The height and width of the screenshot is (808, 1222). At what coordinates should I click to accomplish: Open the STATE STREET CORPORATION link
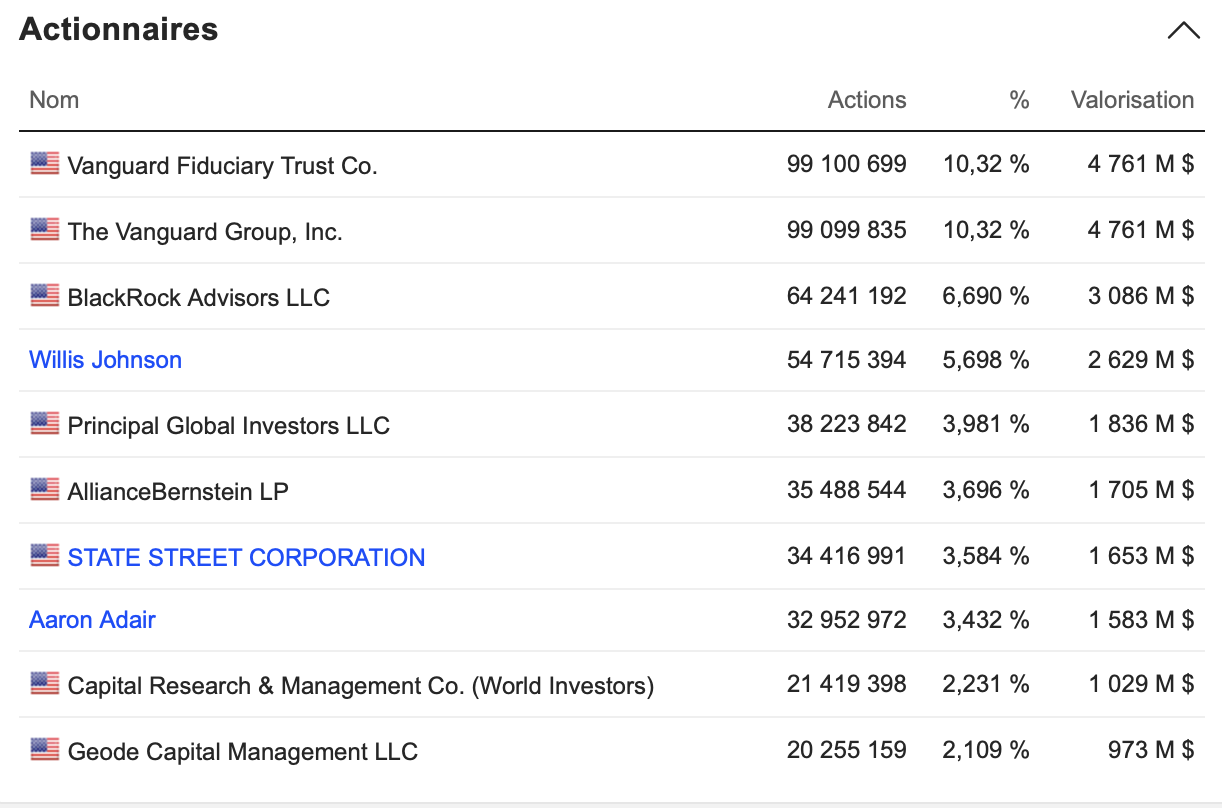click(x=246, y=557)
